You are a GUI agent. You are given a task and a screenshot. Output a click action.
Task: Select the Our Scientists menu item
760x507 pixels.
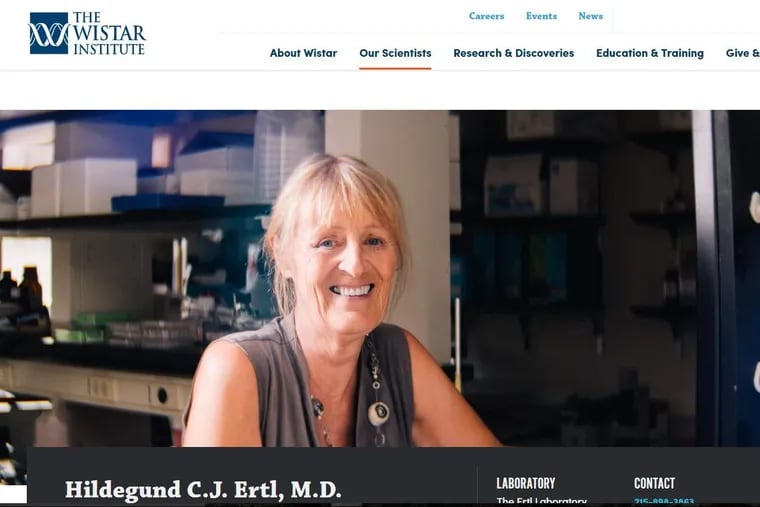pos(395,53)
